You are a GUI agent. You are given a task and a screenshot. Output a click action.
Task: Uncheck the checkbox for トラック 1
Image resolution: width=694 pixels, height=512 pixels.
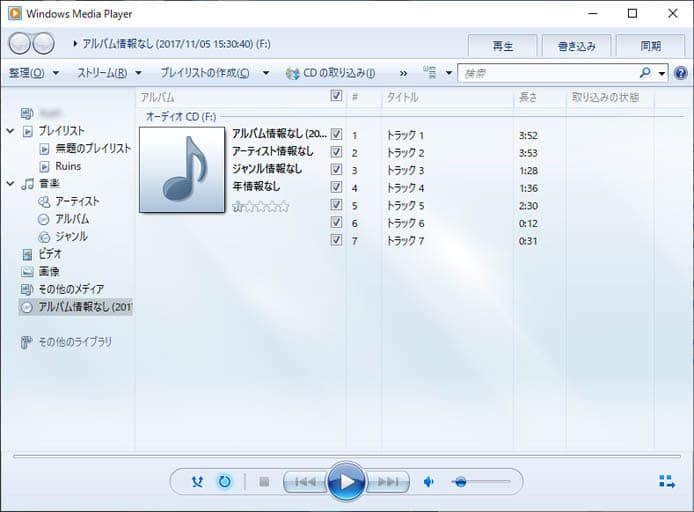(336, 134)
